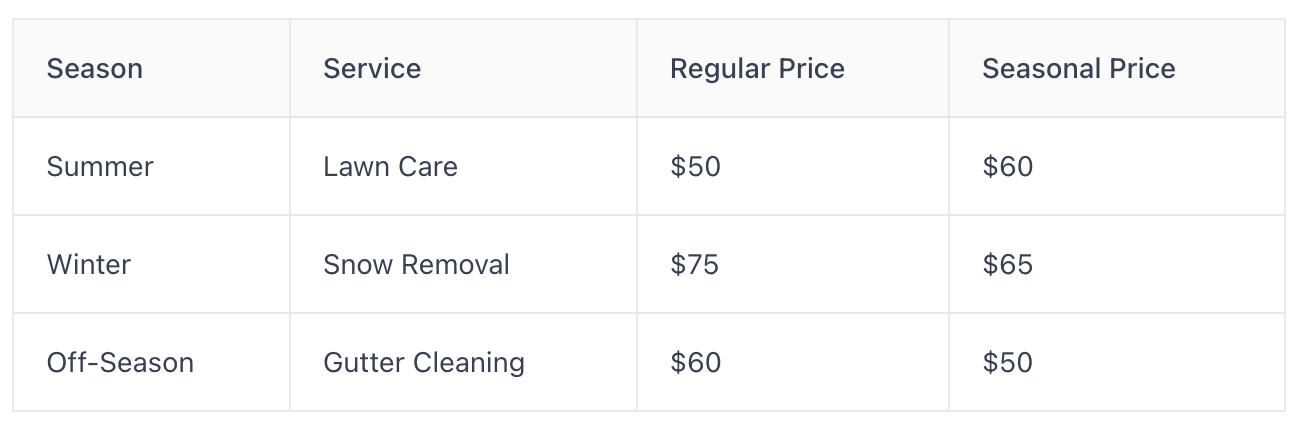Click the Seasonal Price column header
This screenshot has width=1298, height=424.
[x=1117, y=68]
